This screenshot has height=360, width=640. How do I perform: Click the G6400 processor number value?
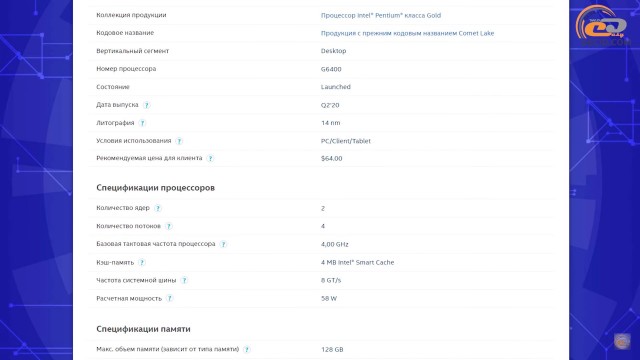[x=331, y=69]
